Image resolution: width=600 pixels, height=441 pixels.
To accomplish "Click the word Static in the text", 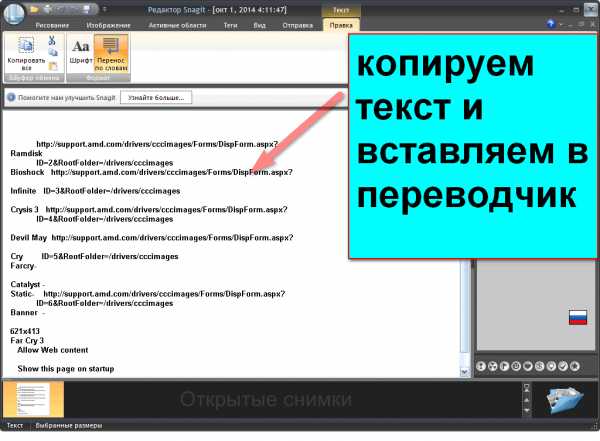I will (x=21, y=294).
